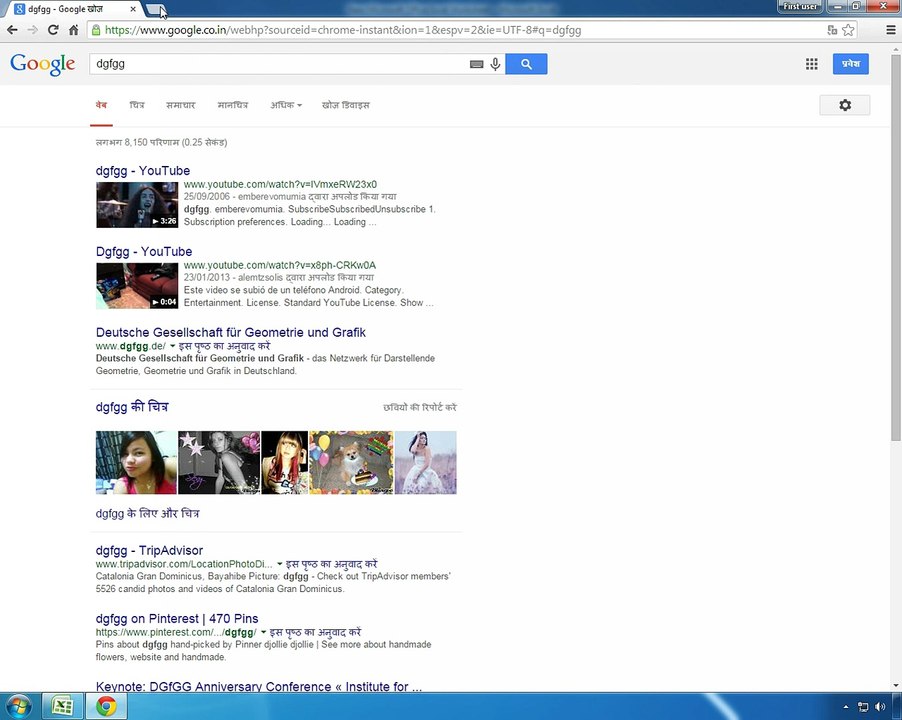Click the Google logo

pyautogui.click(x=43, y=64)
